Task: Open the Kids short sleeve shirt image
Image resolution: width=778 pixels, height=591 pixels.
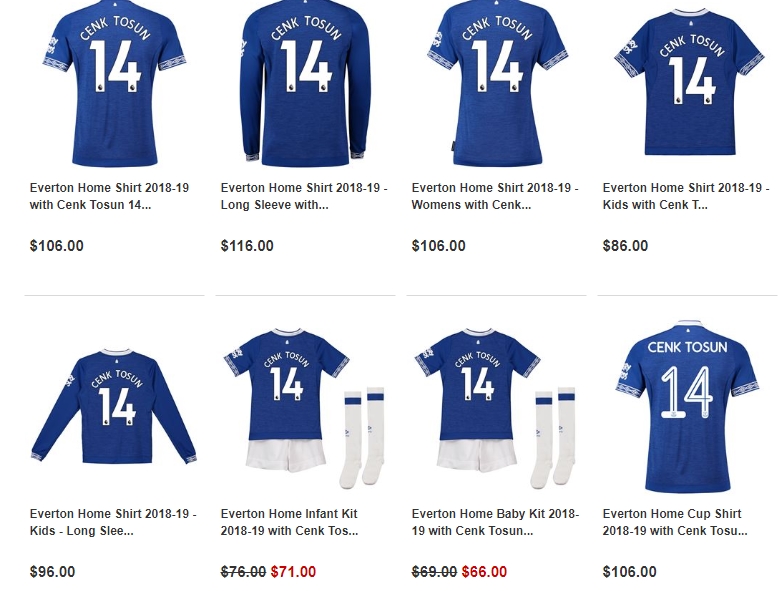Action: 688,85
